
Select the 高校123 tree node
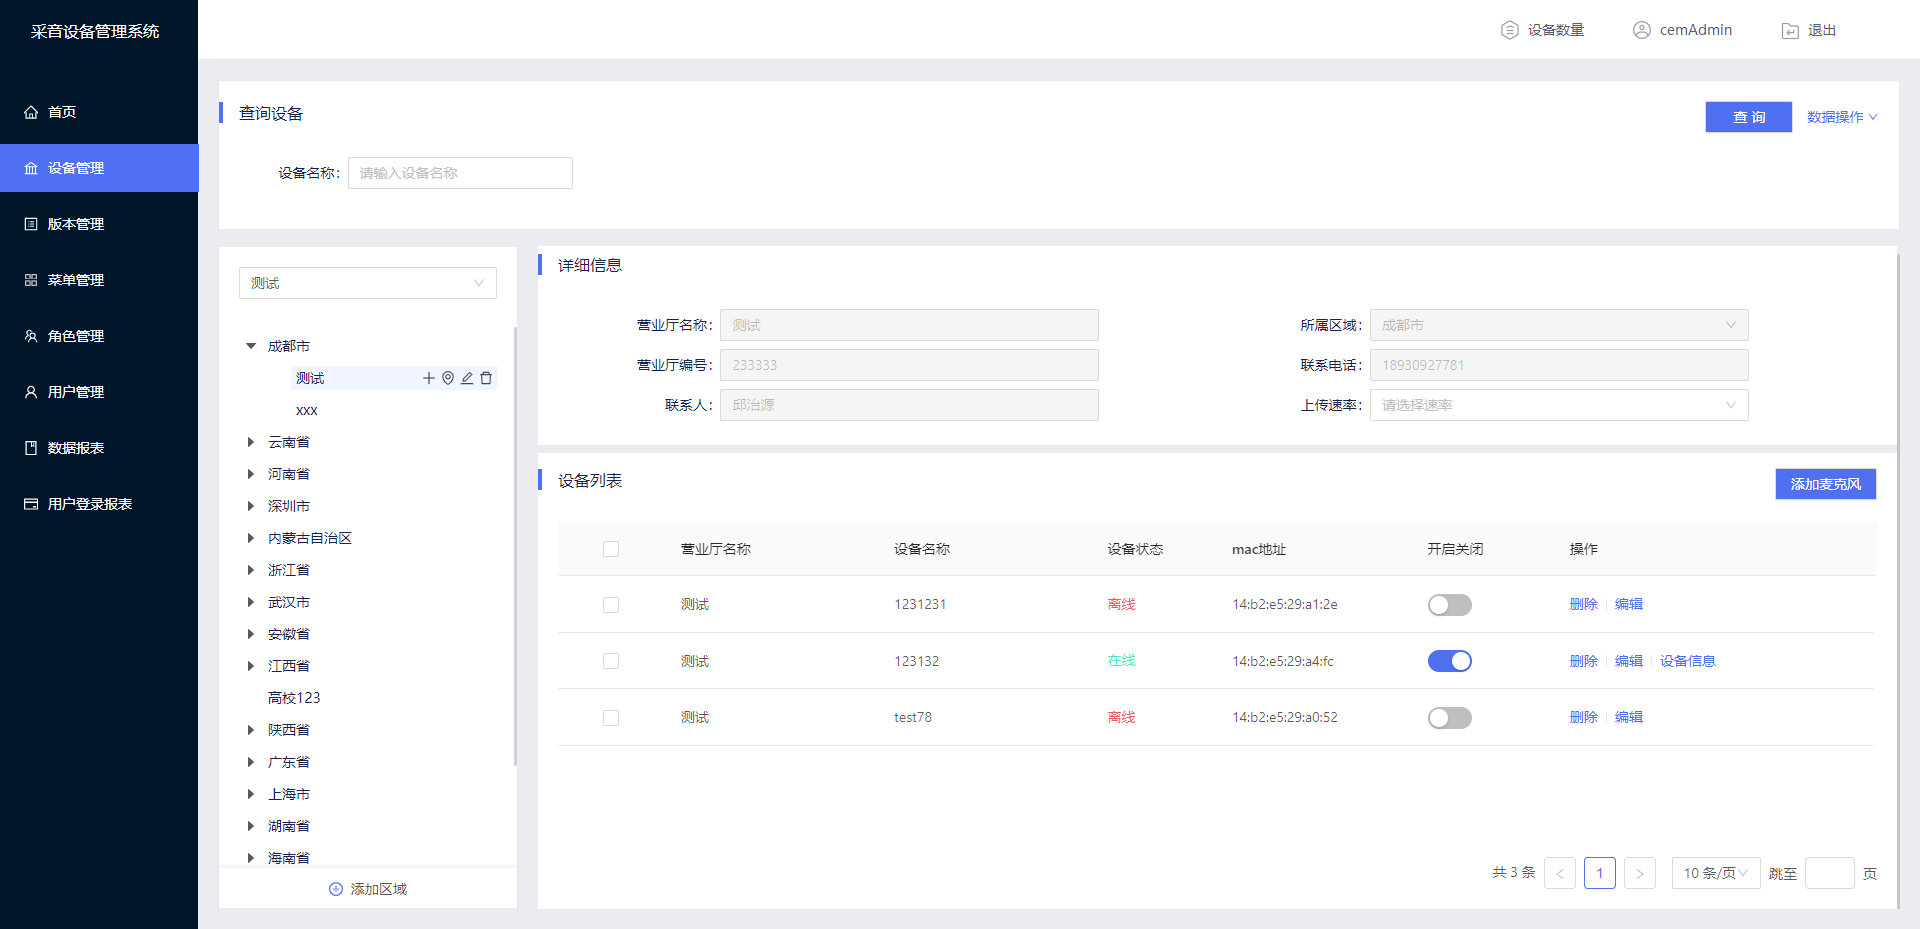pyautogui.click(x=294, y=698)
